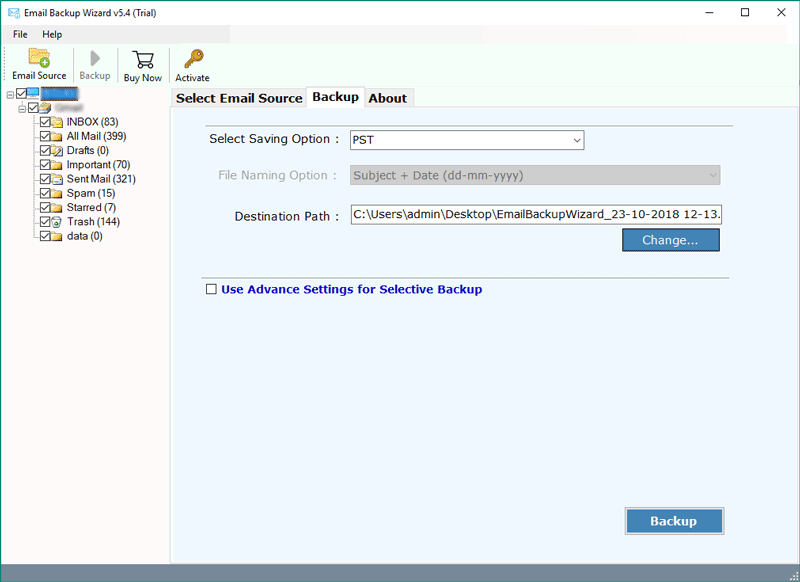Deselect the Sent Mail (321) checkbox
The image size is (800, 582).
pyautogui.click(x=45, y=178)
